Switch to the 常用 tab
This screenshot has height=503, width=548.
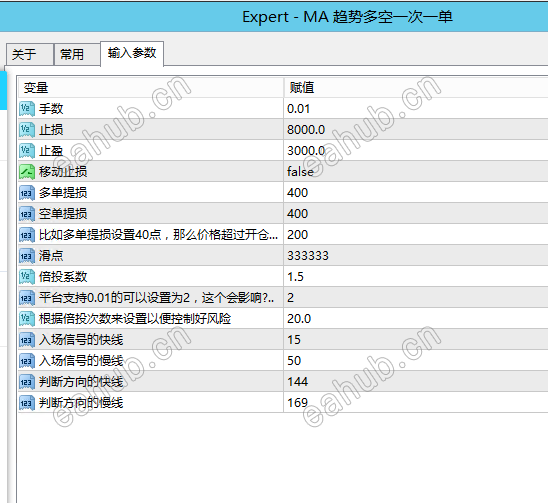pos(77,54)
